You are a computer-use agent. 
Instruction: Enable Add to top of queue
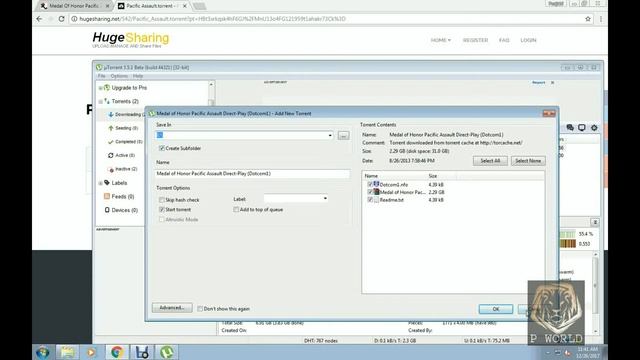pyautogui.click(x=236, y=209)
